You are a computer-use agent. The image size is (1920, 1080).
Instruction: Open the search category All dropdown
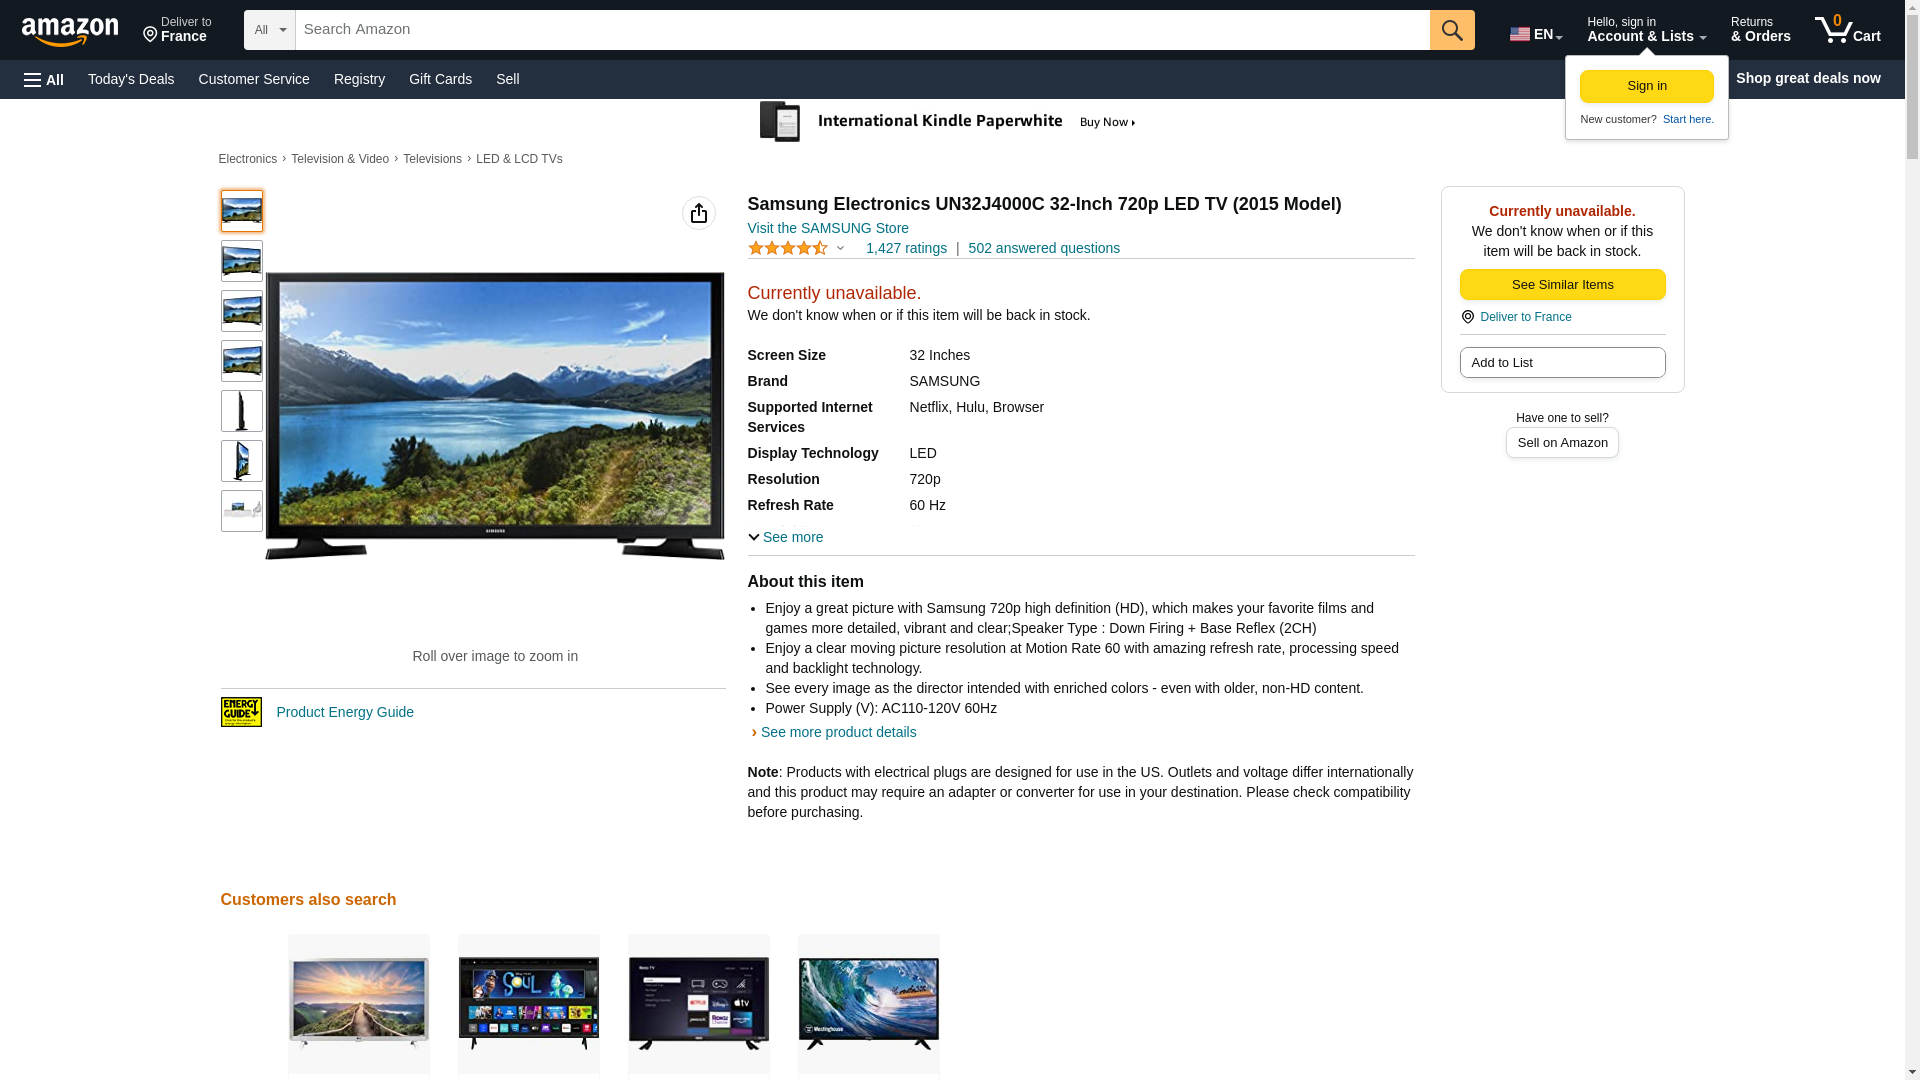click(269, 30)
